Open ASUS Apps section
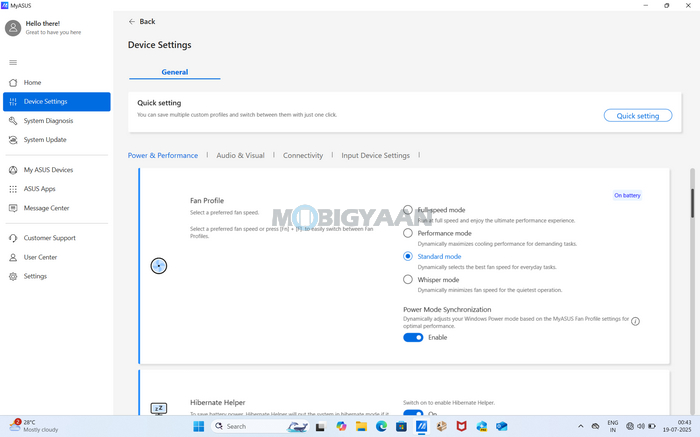 [57, 189]
